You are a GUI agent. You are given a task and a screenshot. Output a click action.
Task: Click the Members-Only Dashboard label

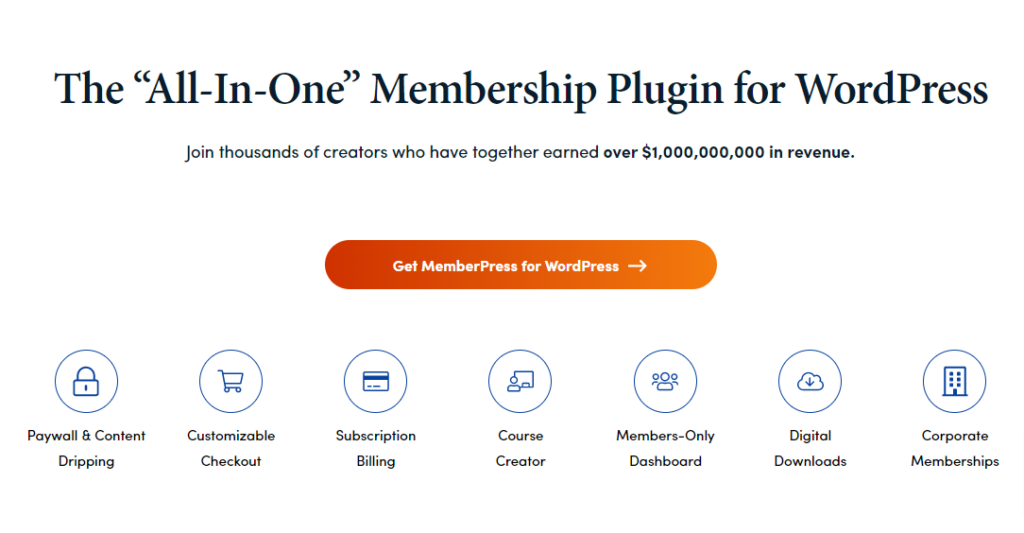tap(665, 448)
